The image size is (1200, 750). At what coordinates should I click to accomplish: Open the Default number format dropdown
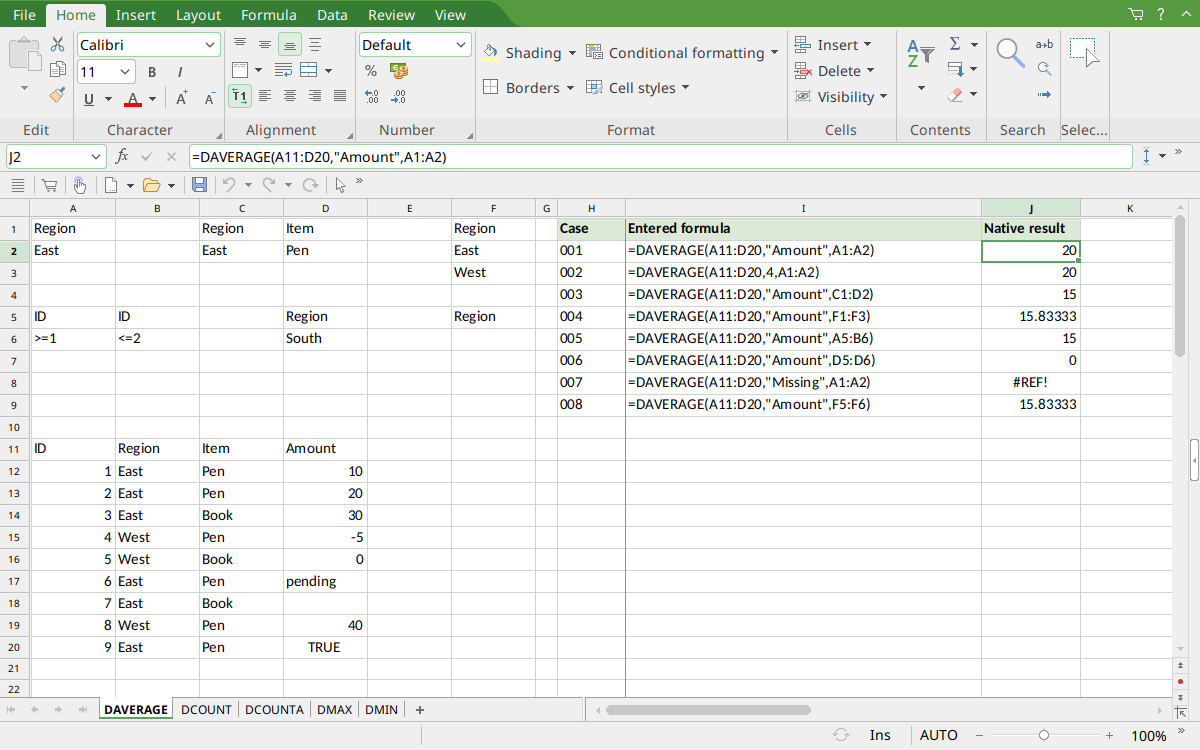[x=461, y=45]
